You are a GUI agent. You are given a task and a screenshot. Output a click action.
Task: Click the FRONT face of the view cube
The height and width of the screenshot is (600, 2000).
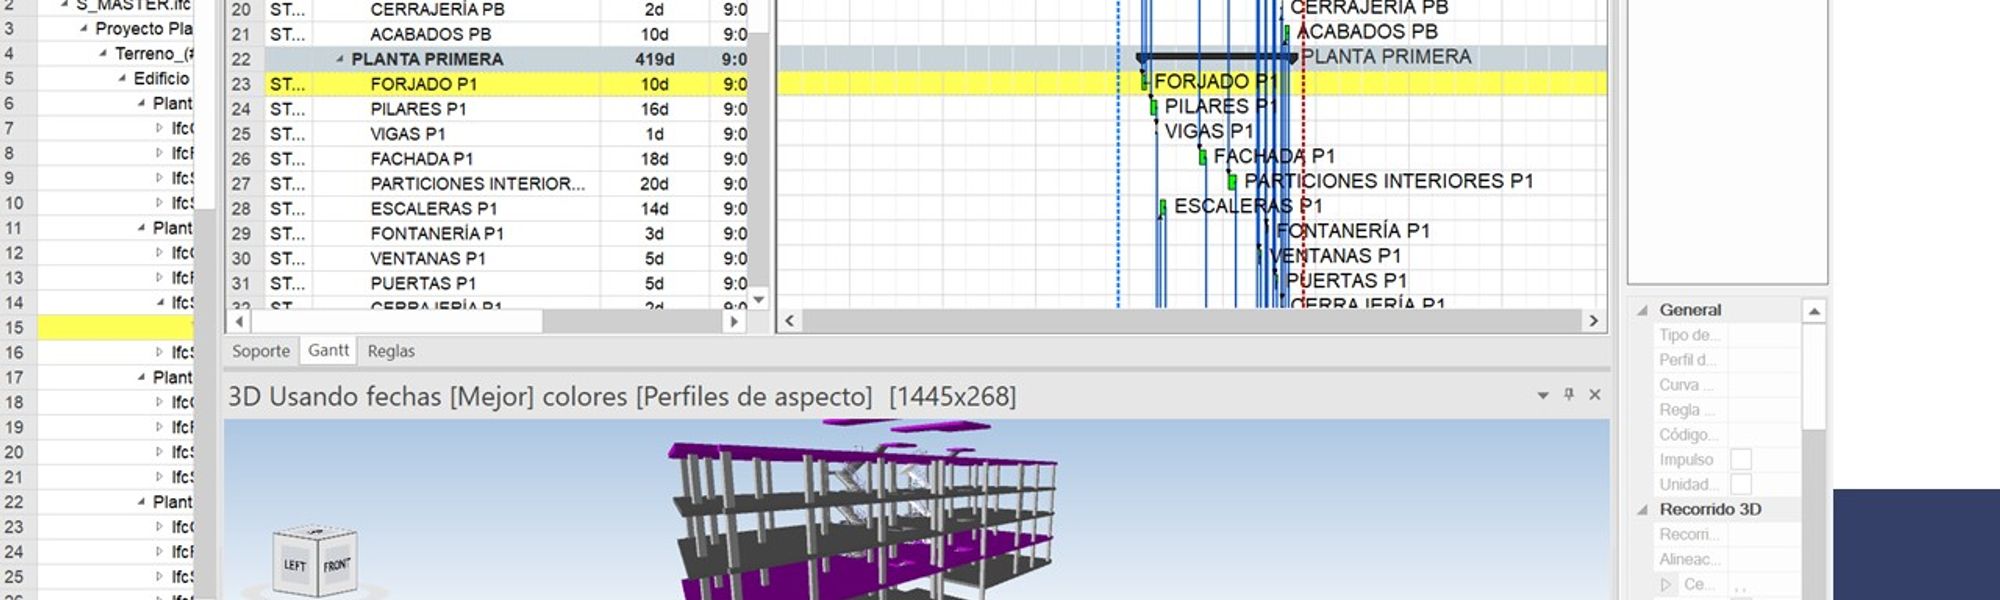337,566
